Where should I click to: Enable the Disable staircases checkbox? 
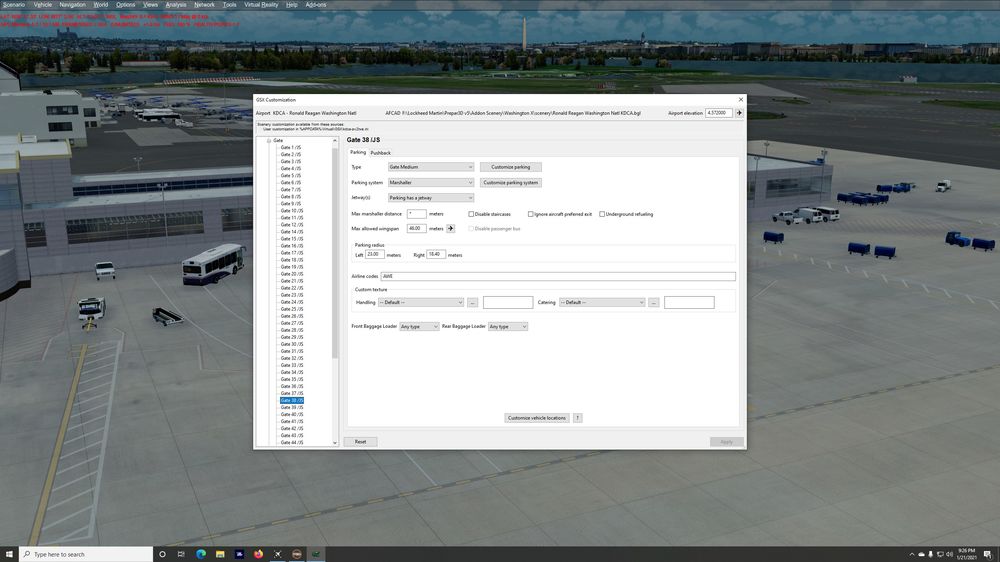pos(471,214)
